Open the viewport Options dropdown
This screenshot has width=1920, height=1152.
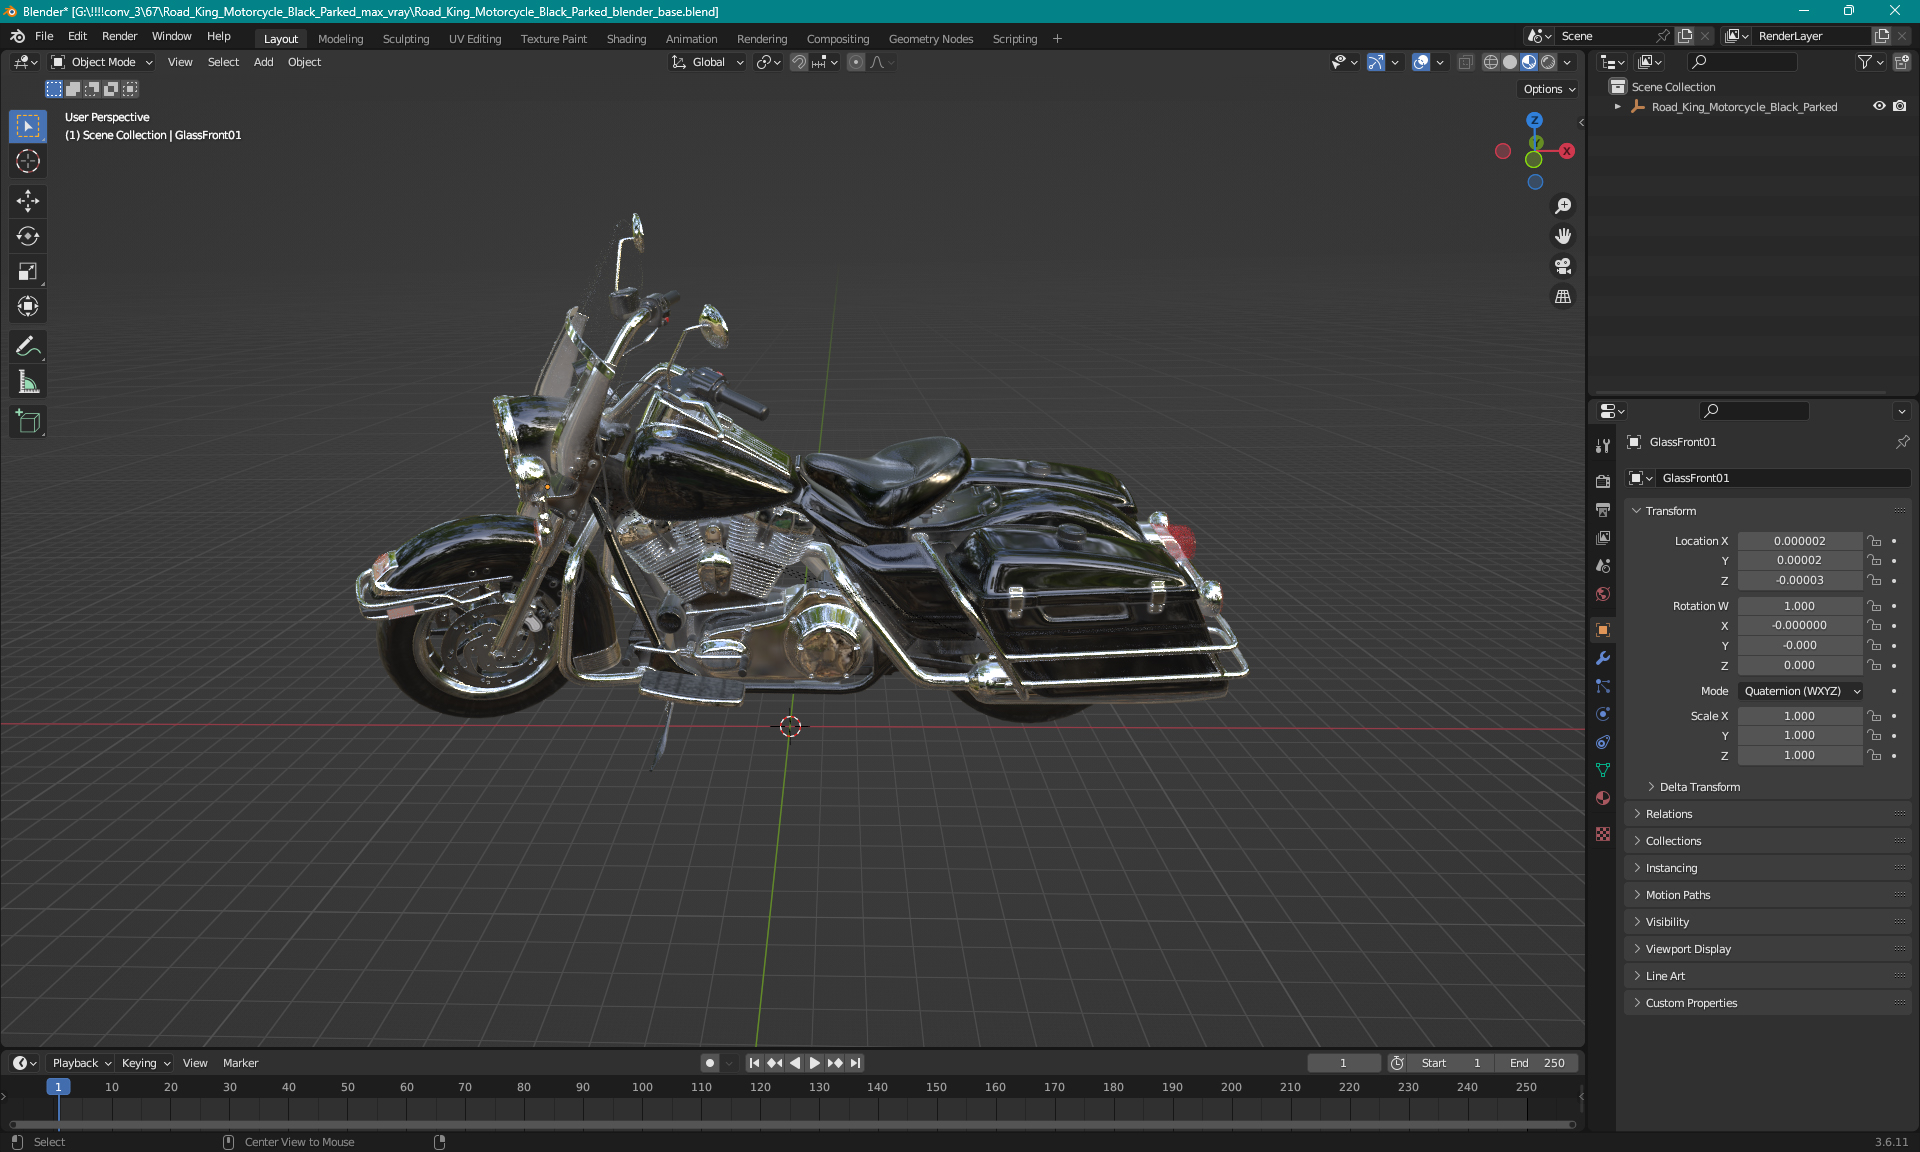1549,89
